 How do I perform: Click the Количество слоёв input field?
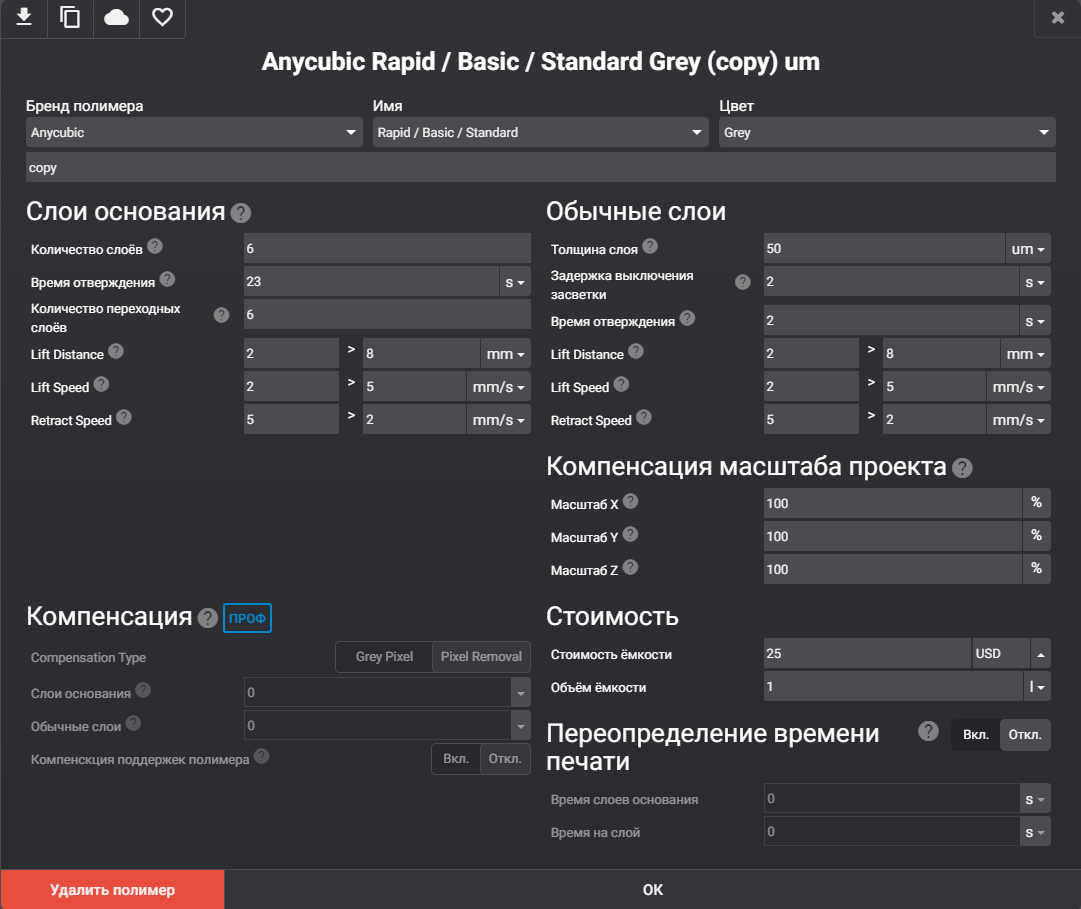(x=386, y=249)
